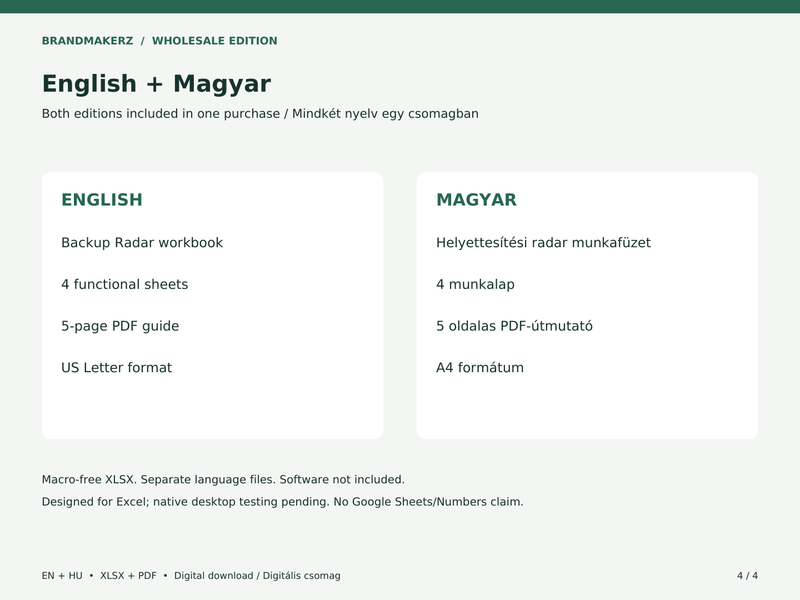
Task: Select 'Helyettesítési radar munkafüzet' text
Action: pyautogui.click(x=543, y=242)
